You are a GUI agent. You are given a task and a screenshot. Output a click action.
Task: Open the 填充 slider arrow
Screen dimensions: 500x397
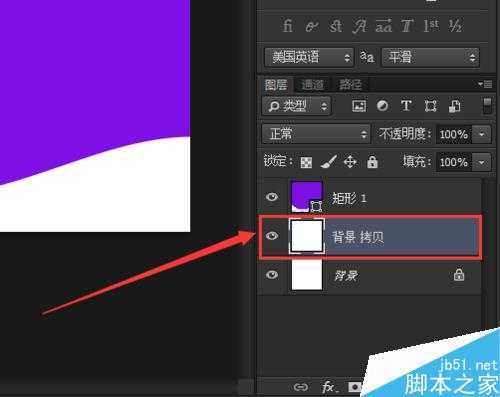482,162
